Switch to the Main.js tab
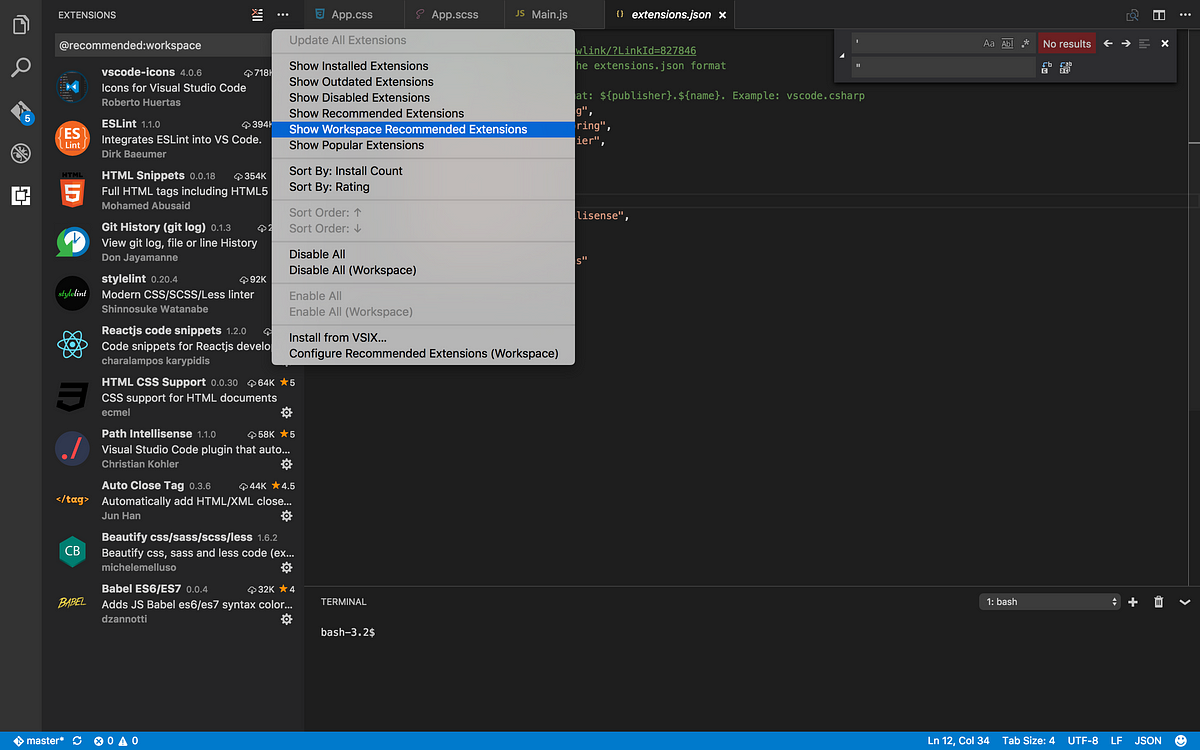 click(x=555, y=15)
